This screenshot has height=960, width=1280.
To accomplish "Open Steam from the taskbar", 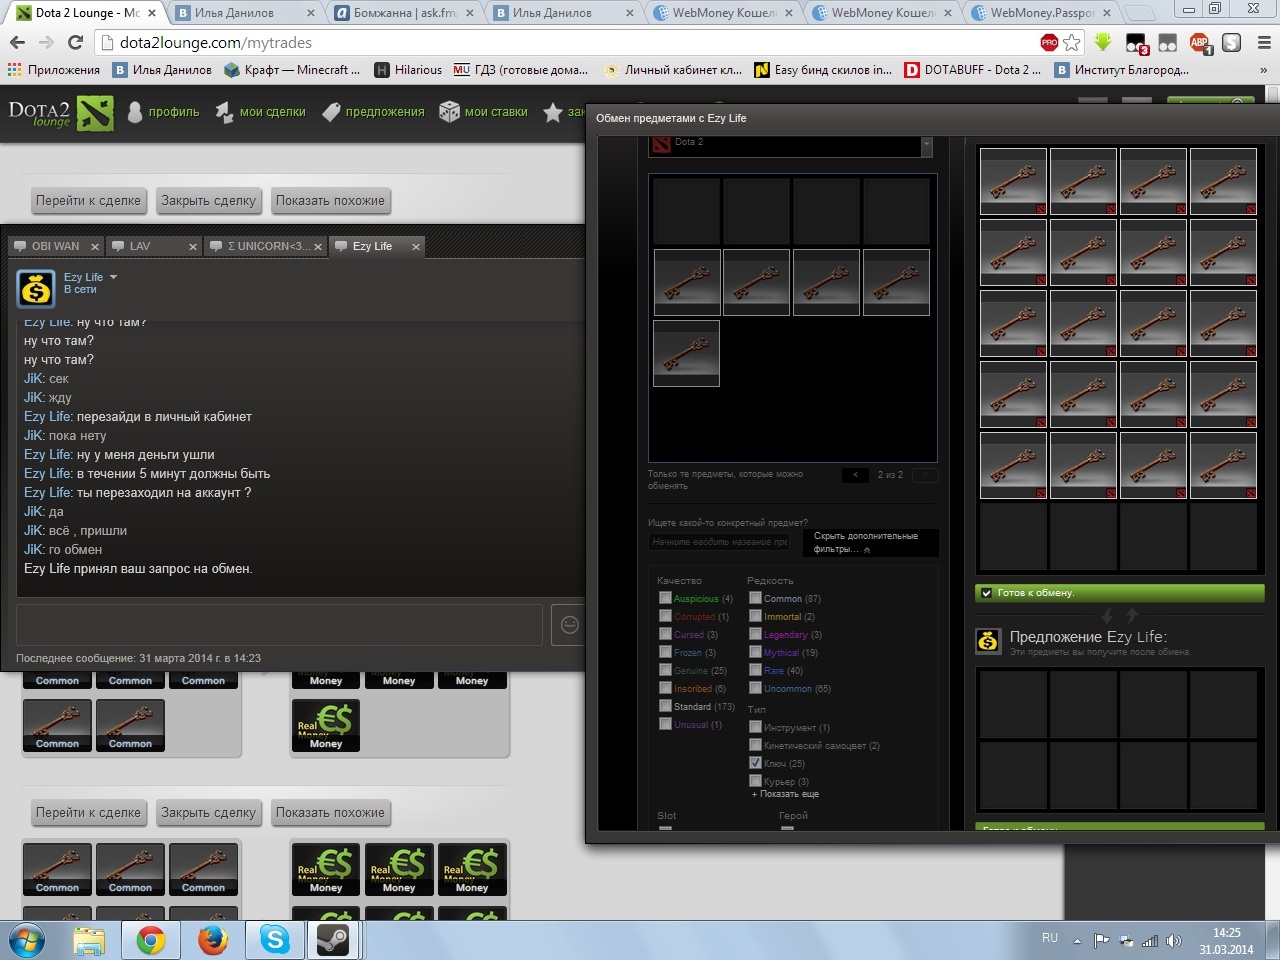I will tap(332, 941).
